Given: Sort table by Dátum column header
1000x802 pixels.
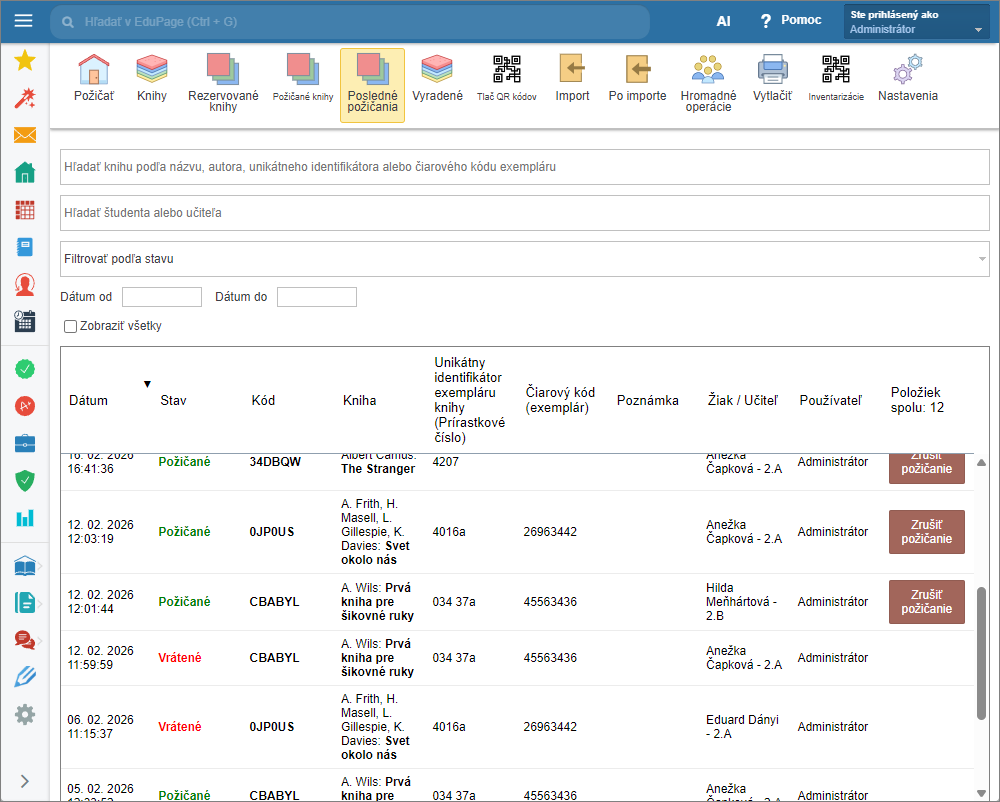Looking at the screenshot, I should (89, 400).
